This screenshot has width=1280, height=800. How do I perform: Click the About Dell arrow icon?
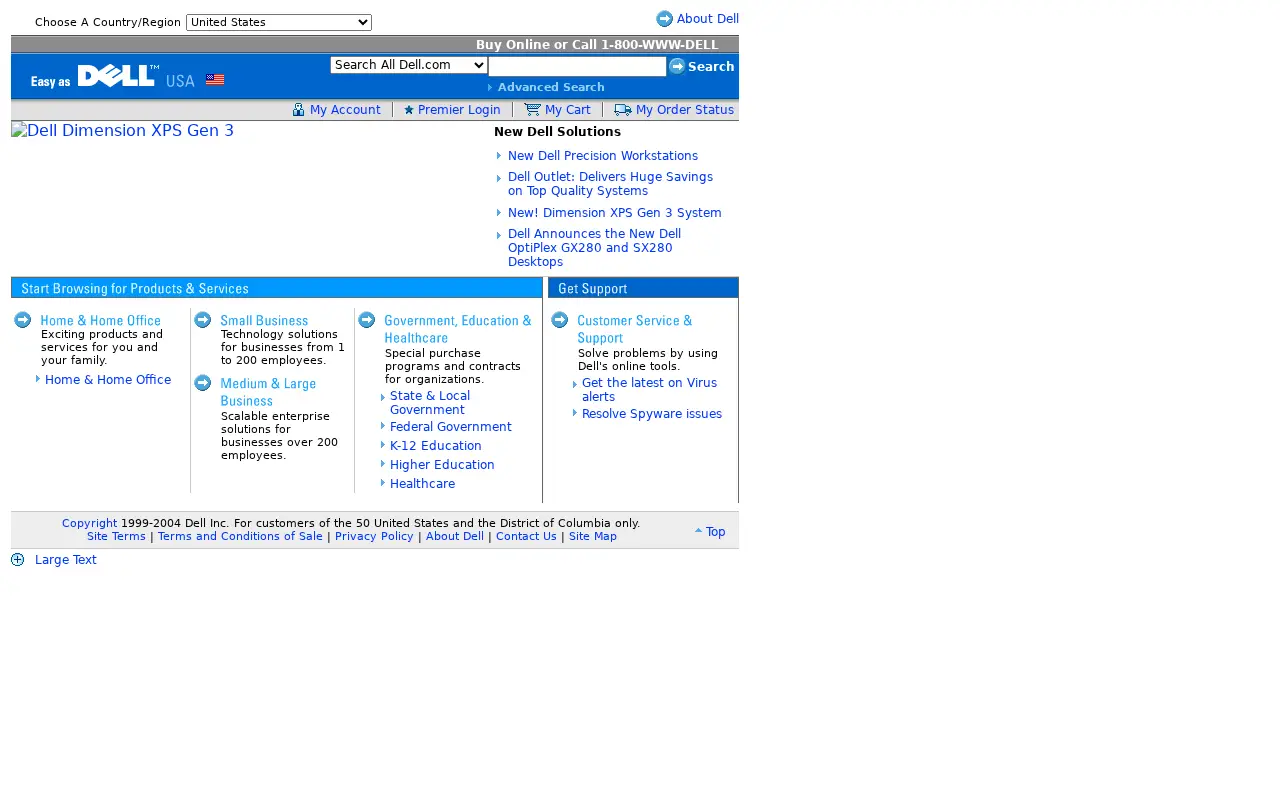665,19
